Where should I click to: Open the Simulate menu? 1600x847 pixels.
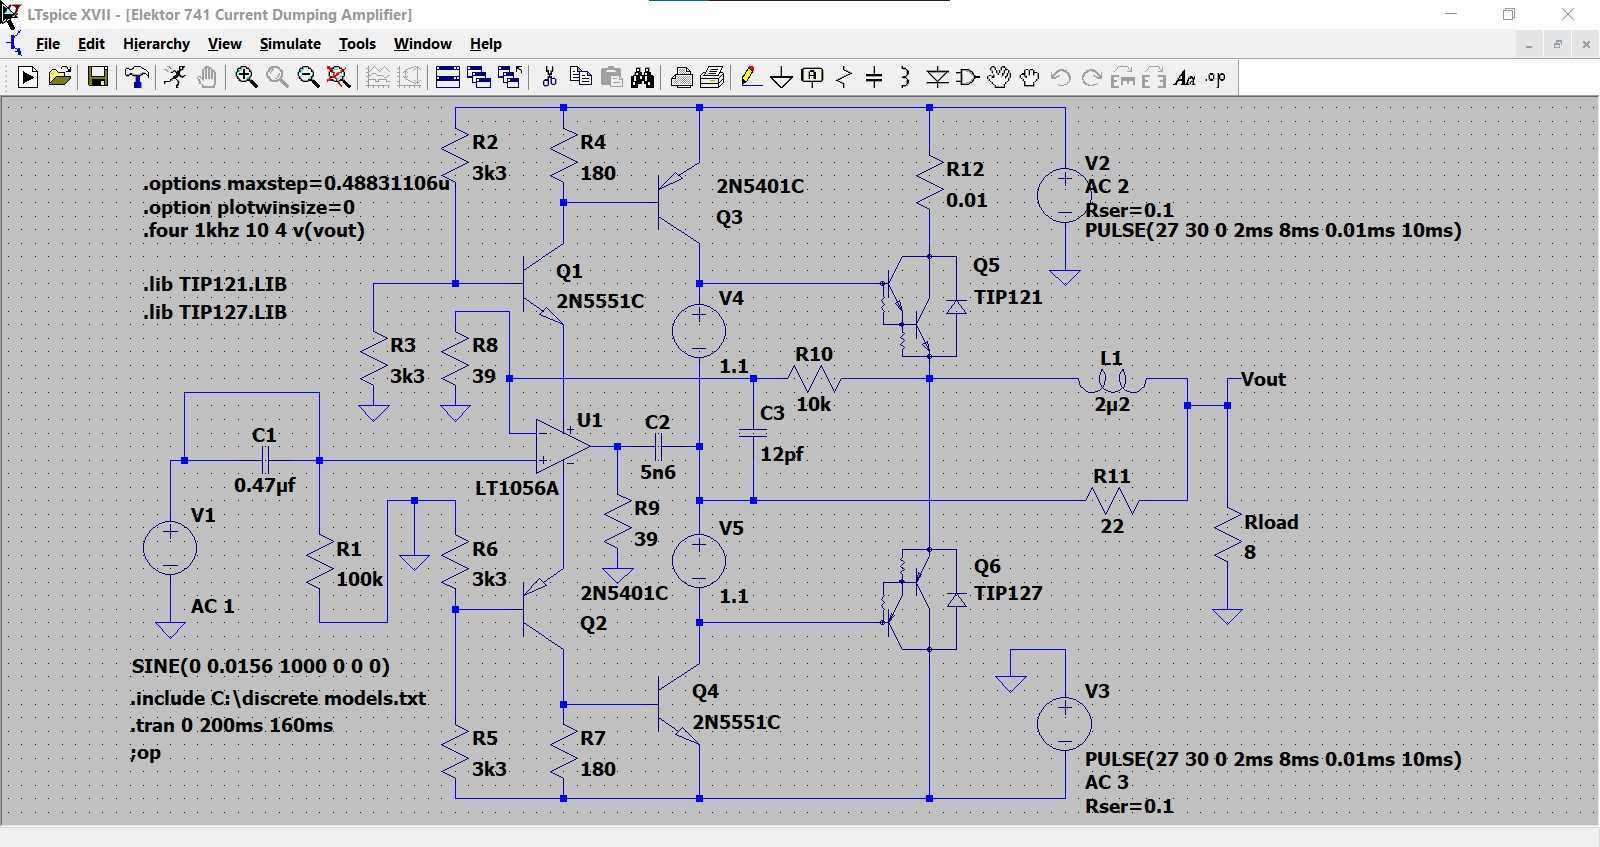(x=290, y=44)
